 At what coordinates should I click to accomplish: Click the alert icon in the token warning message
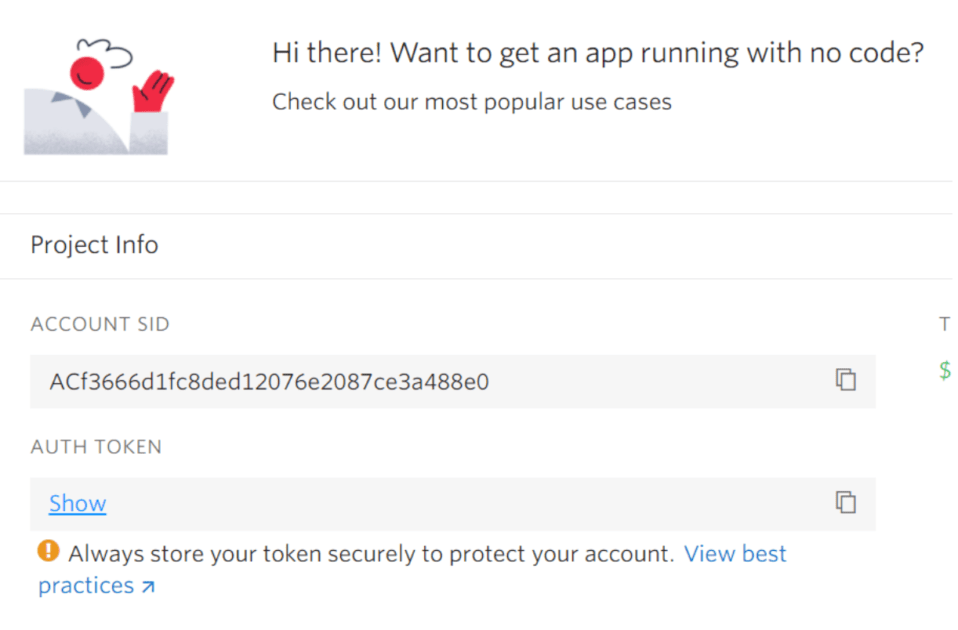(47, 551)
